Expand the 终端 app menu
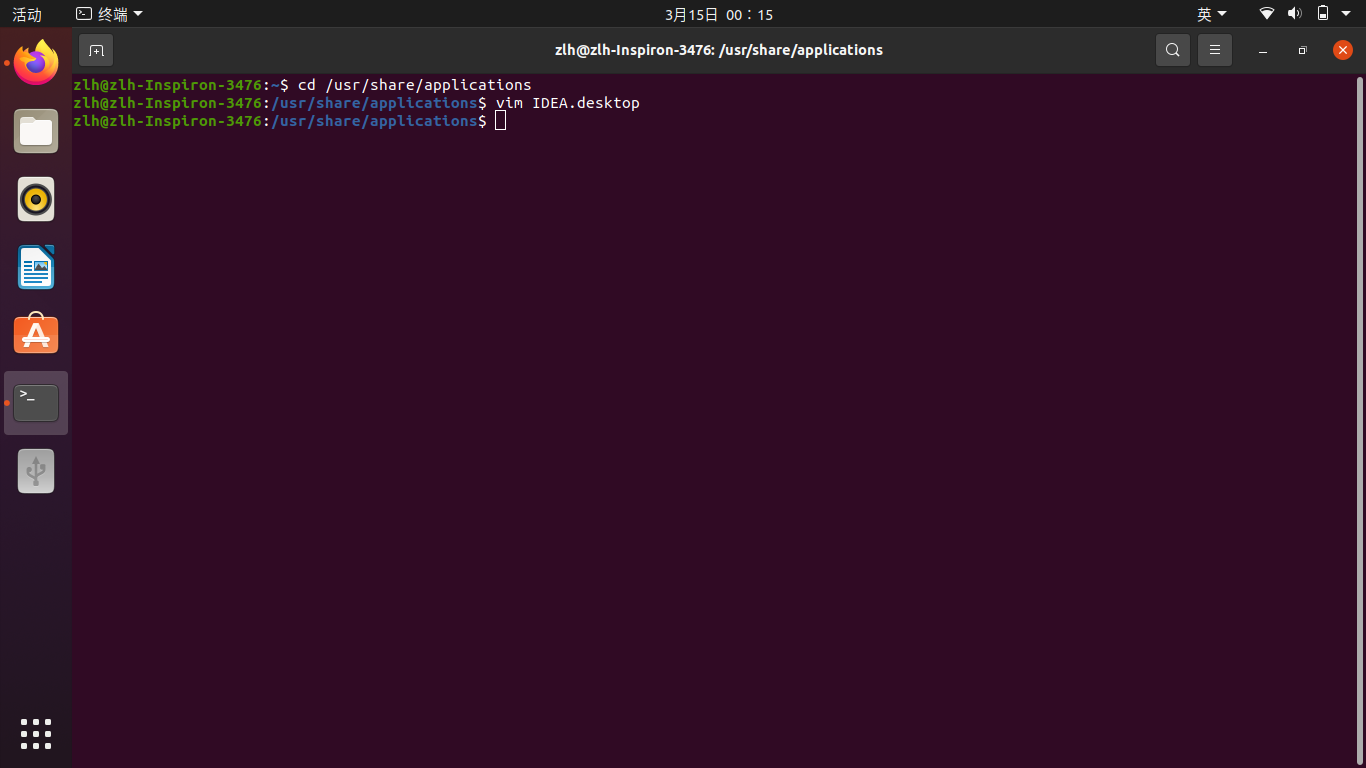The width and height of the screenshot is (1366, 768). [x=110, y=14]
